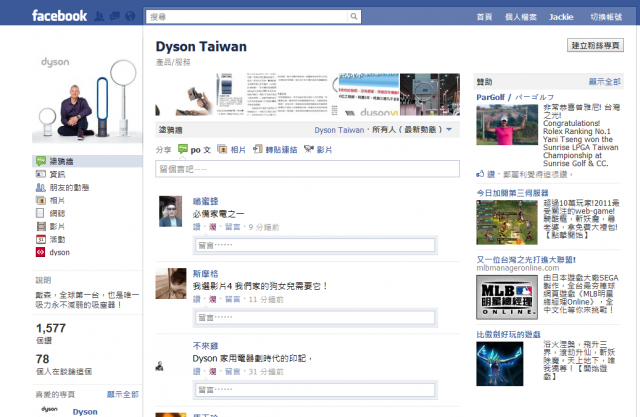Click comment box under Dyson 家用電器 post
This screenshot has width=640, height=417.
click(315, 390)
